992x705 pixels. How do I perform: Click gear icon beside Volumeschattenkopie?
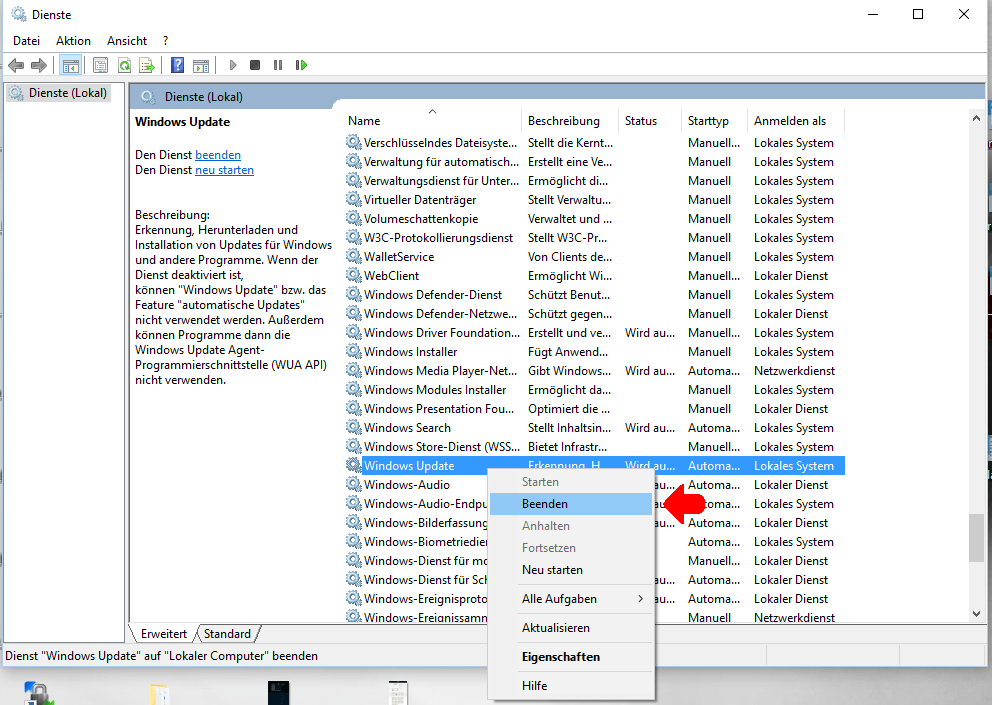tap(354, 218)
